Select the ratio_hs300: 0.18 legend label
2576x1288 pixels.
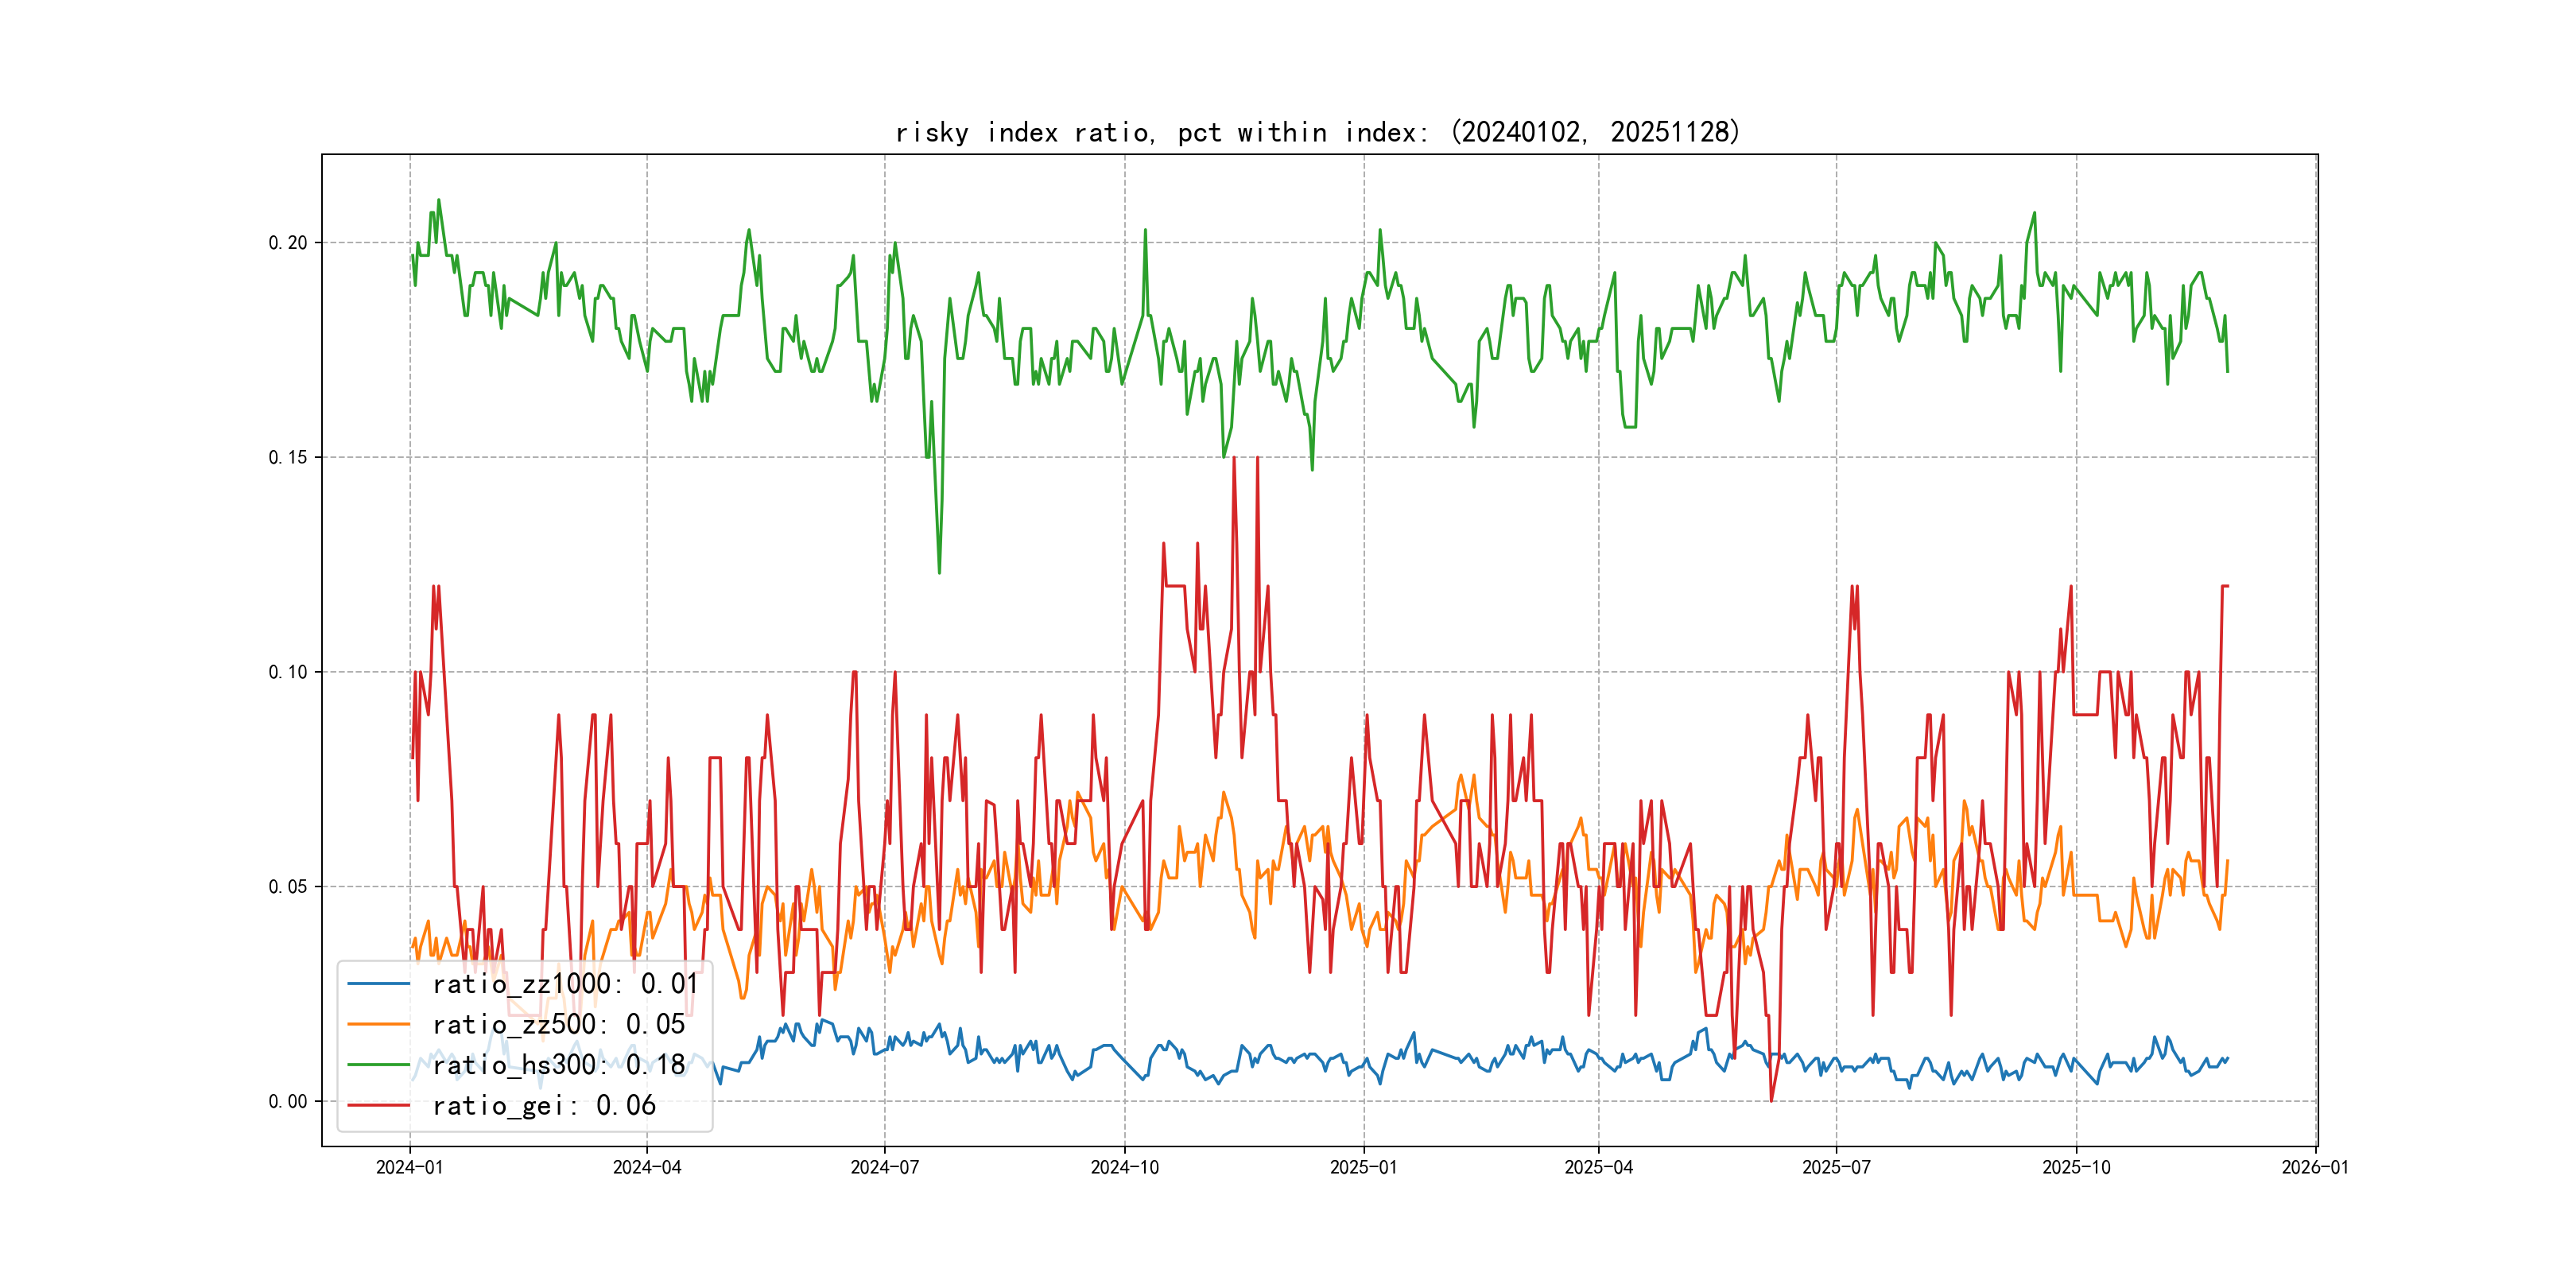(x=558, y=1065)
